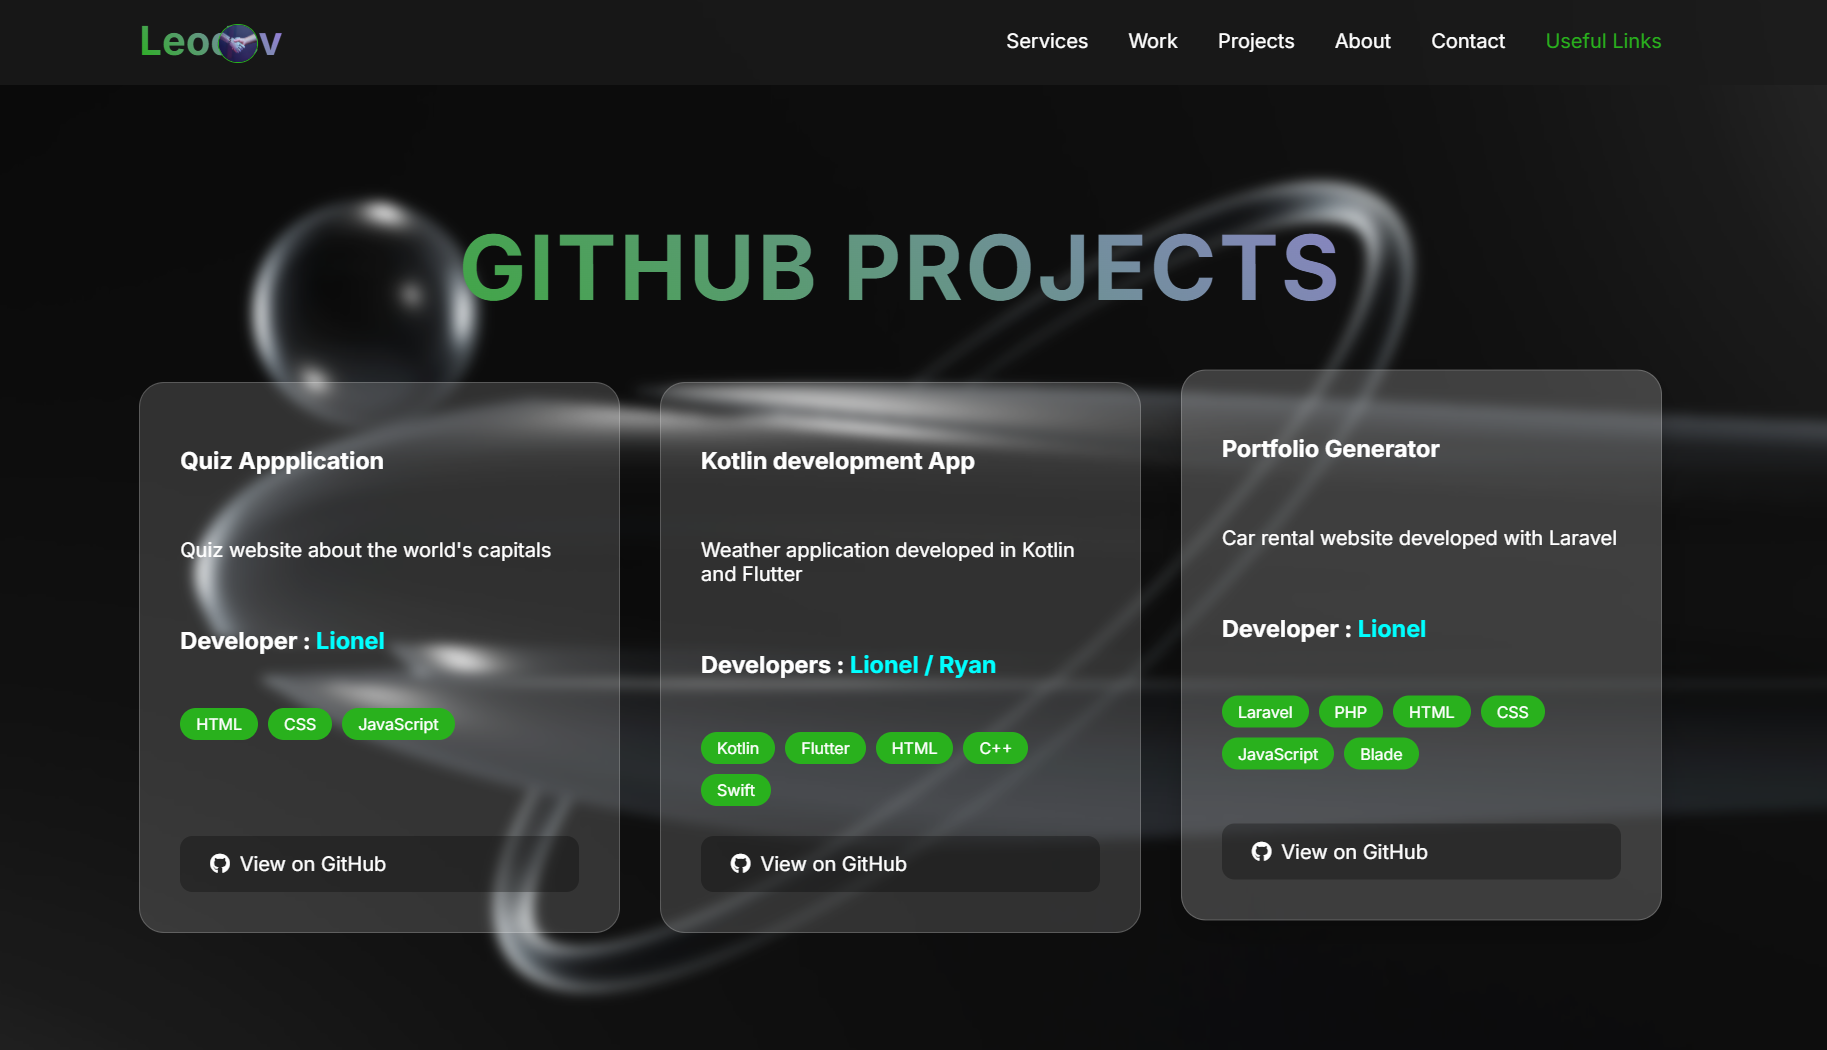Select the Swift technology tag

click(736, 790)
